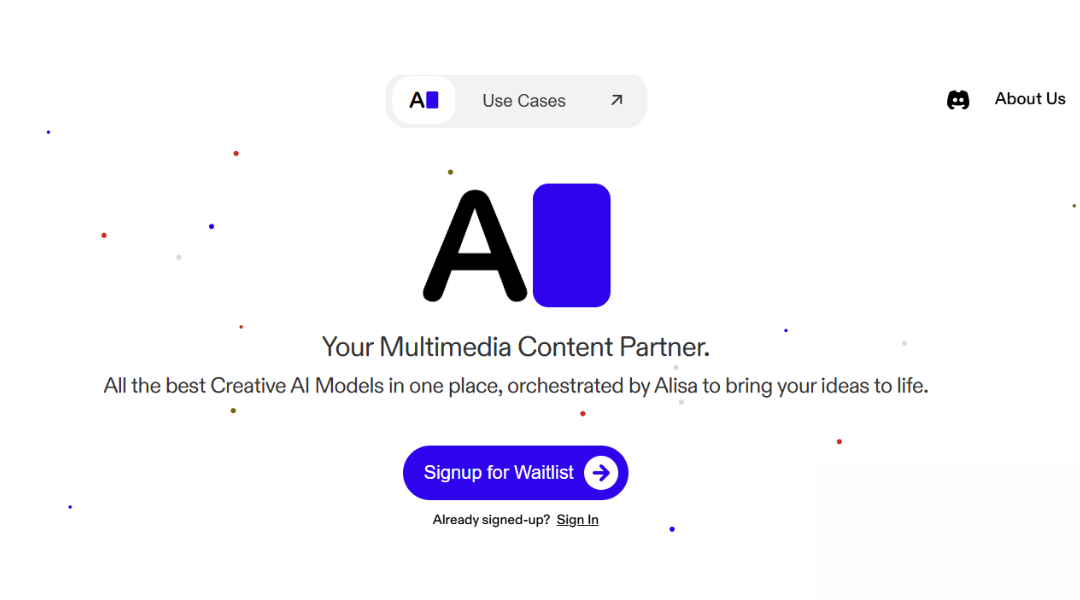Image resolution: width=1080 pixels, height=600 pixels.
Task: Click the headline Your Multimedia Content Partner
Action: click(x=515, y=348)
